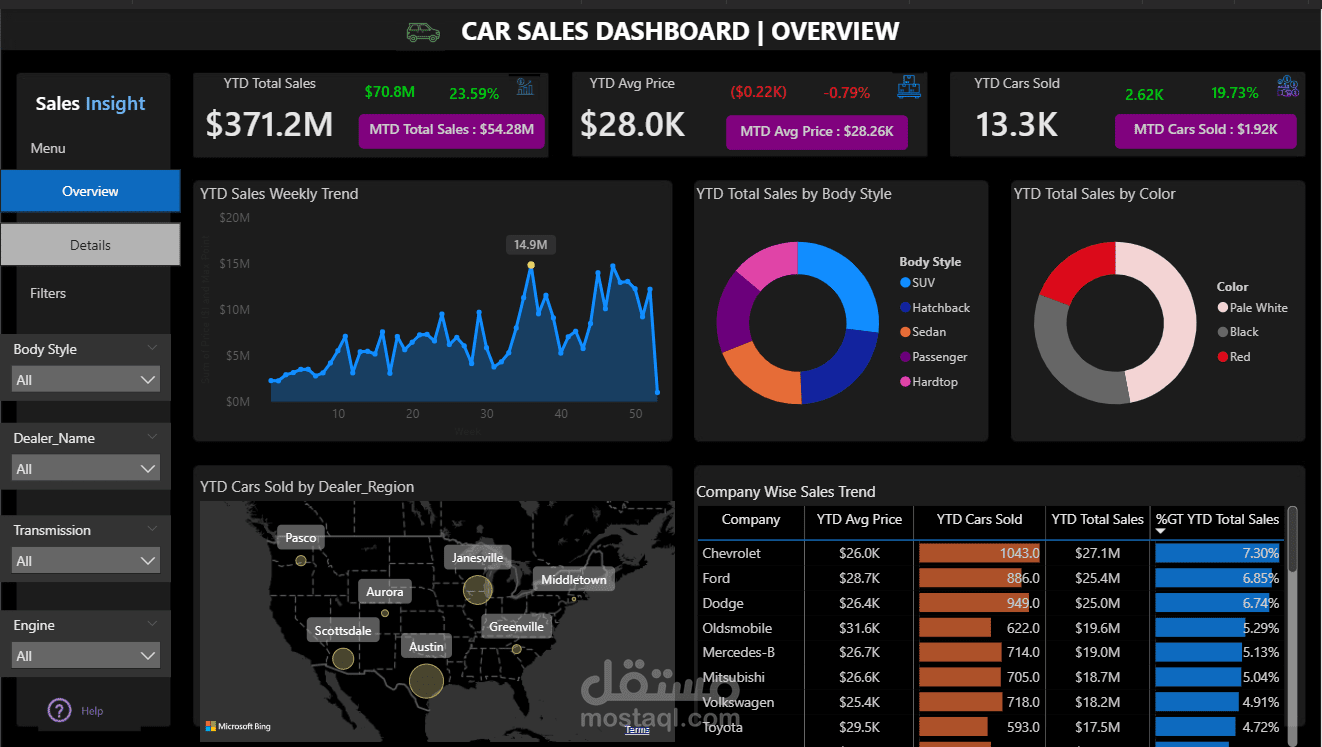The width and height of the screenshot is (1322, 747).
Task: Select the Sedan legend swatch
Action: click(905, 332)
